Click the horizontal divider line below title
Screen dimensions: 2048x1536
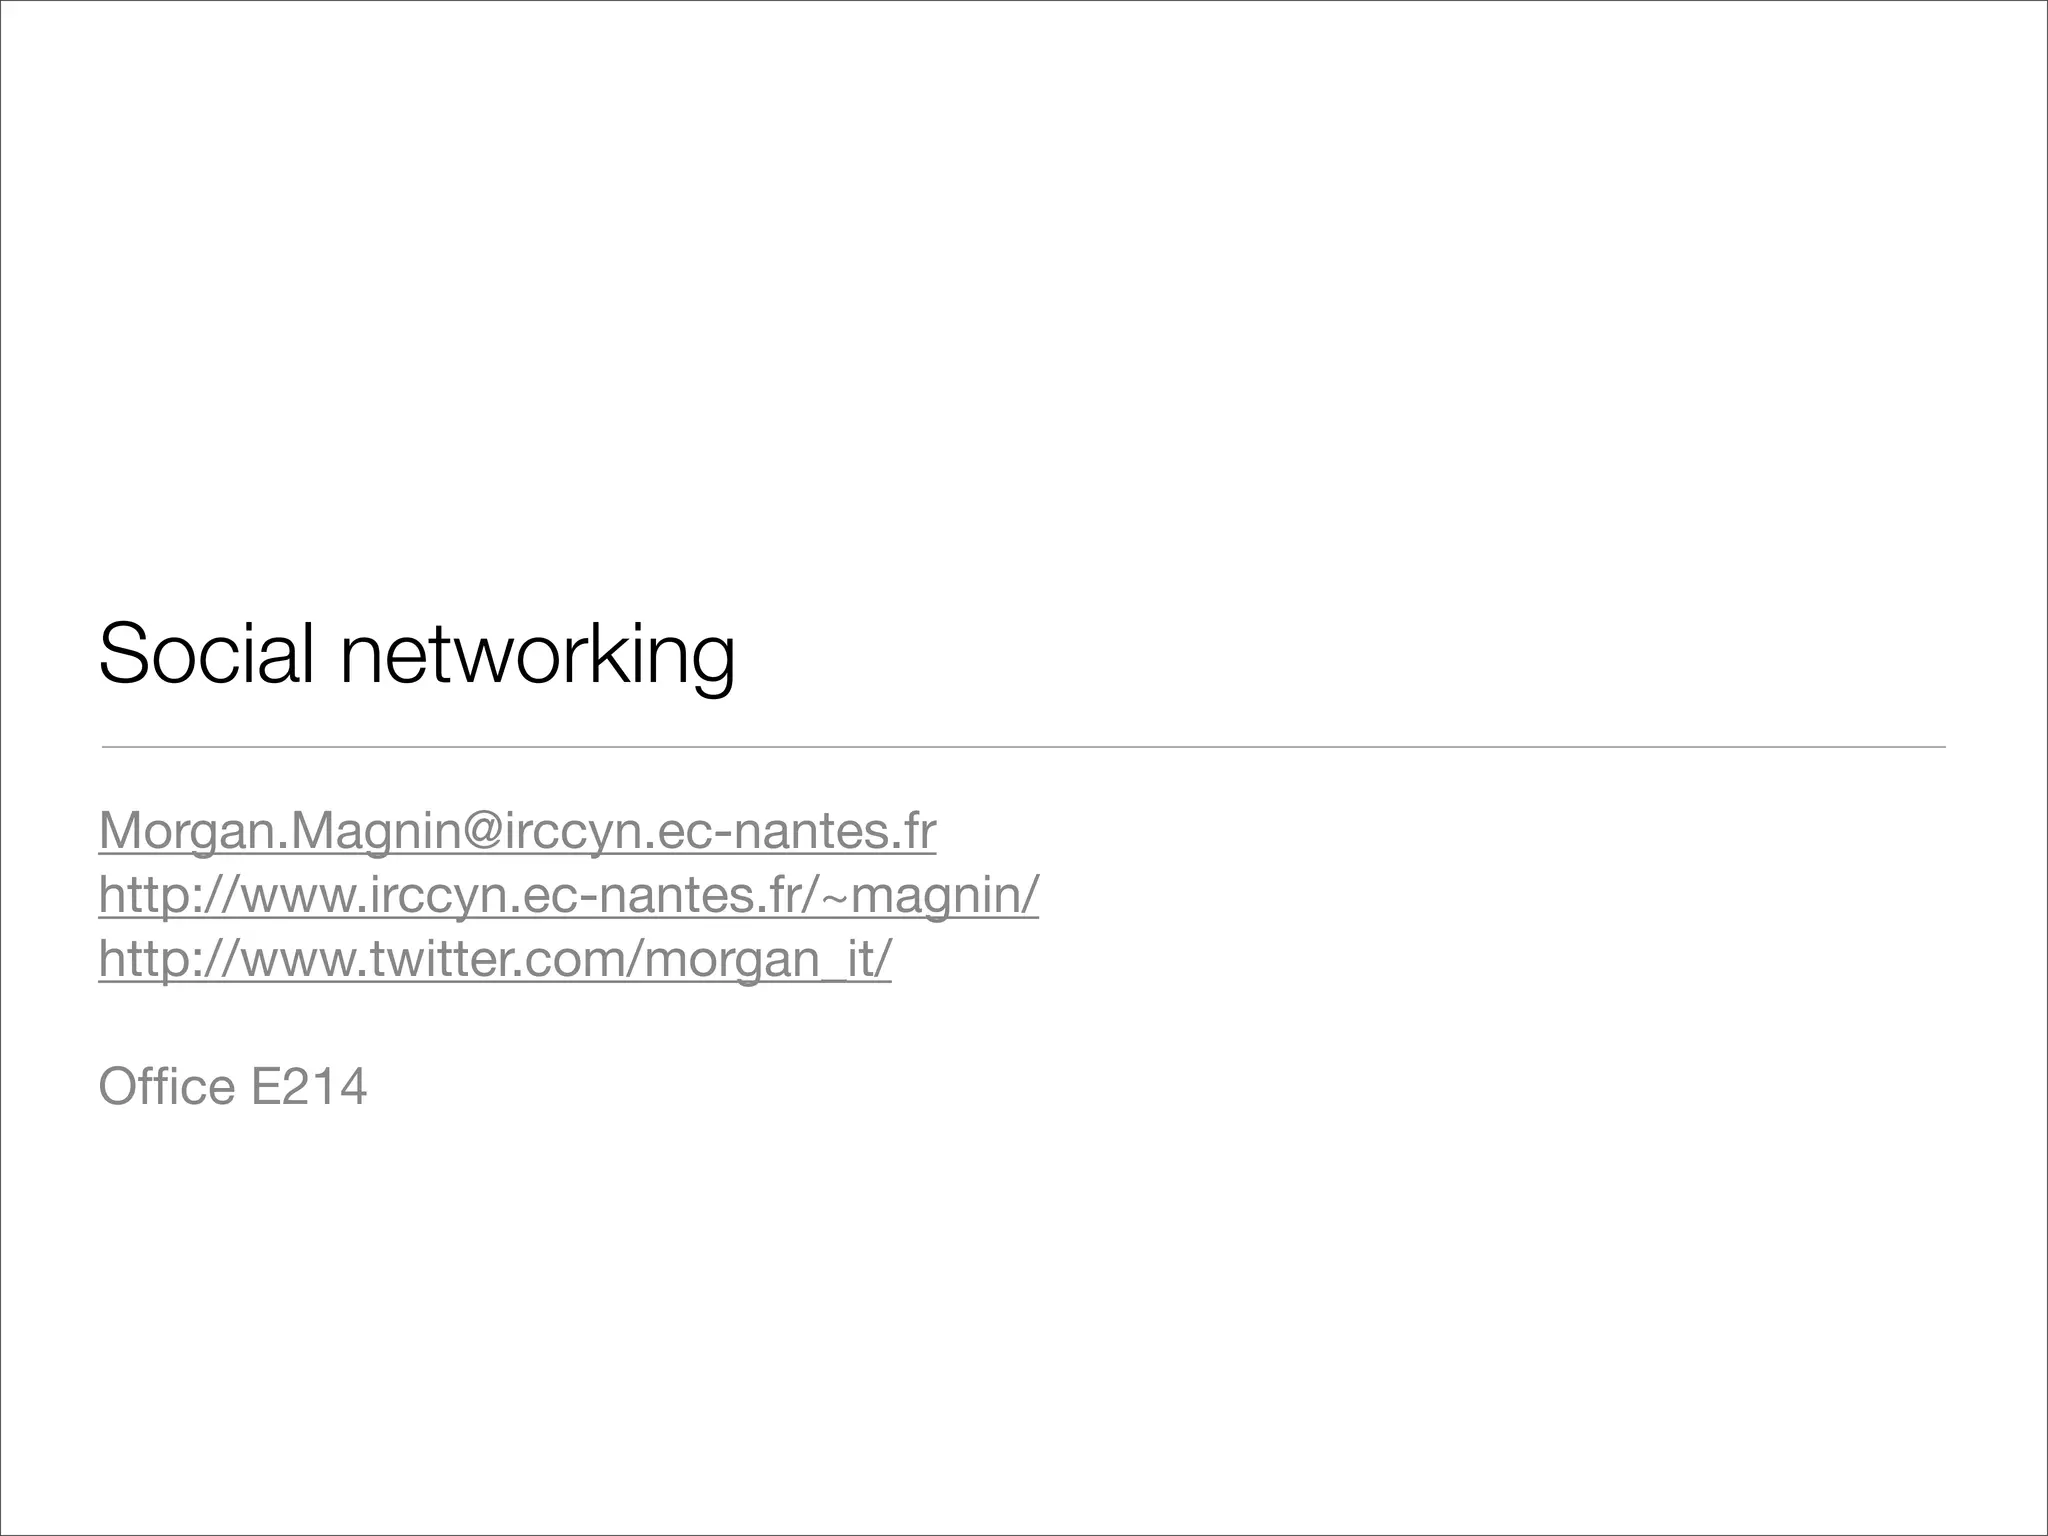click(1023, 746)
